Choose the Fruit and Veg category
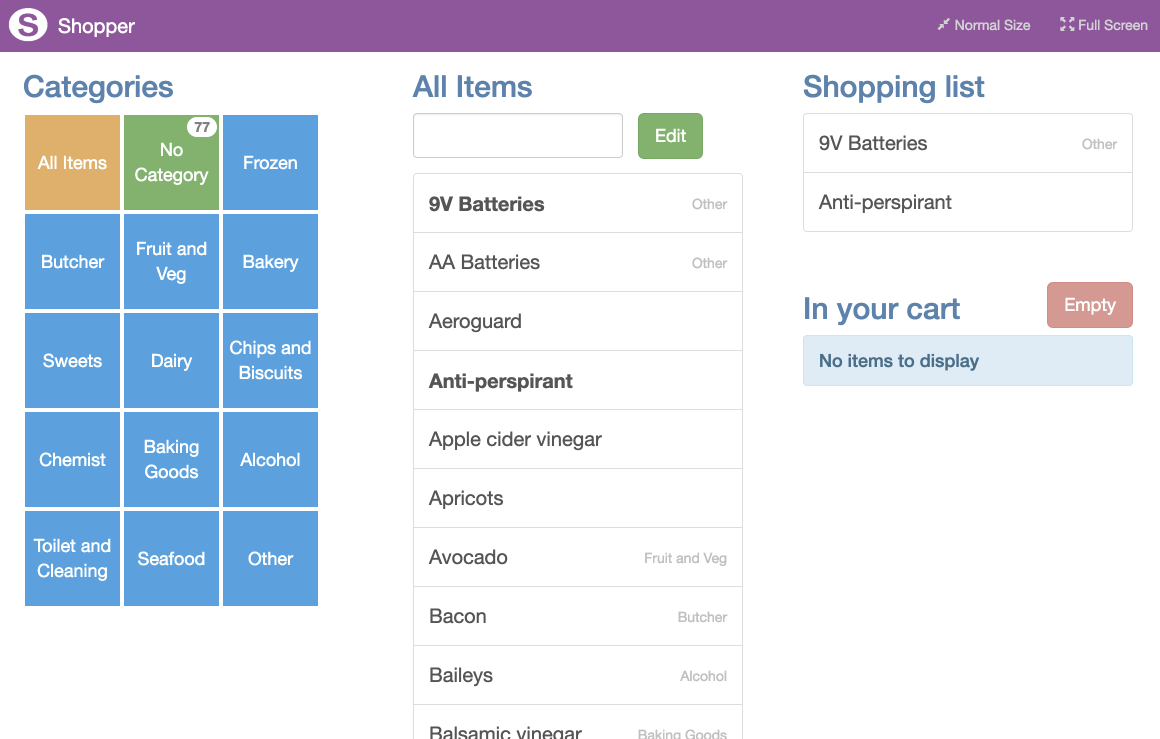1160x739 pixels. tap(171, 262)
